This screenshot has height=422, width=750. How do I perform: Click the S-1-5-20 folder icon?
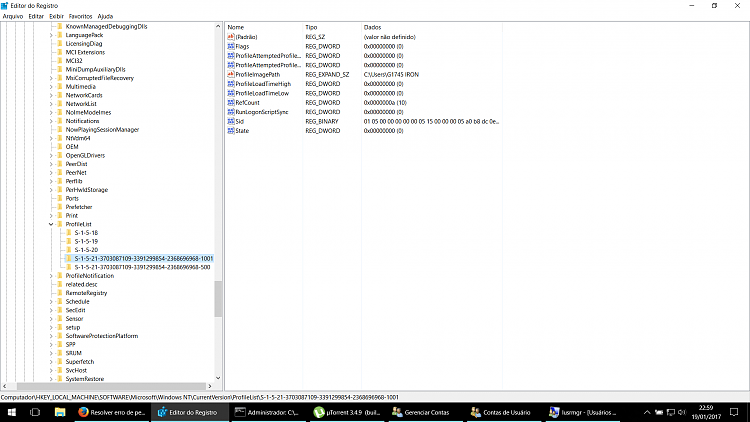coord(69,250)
